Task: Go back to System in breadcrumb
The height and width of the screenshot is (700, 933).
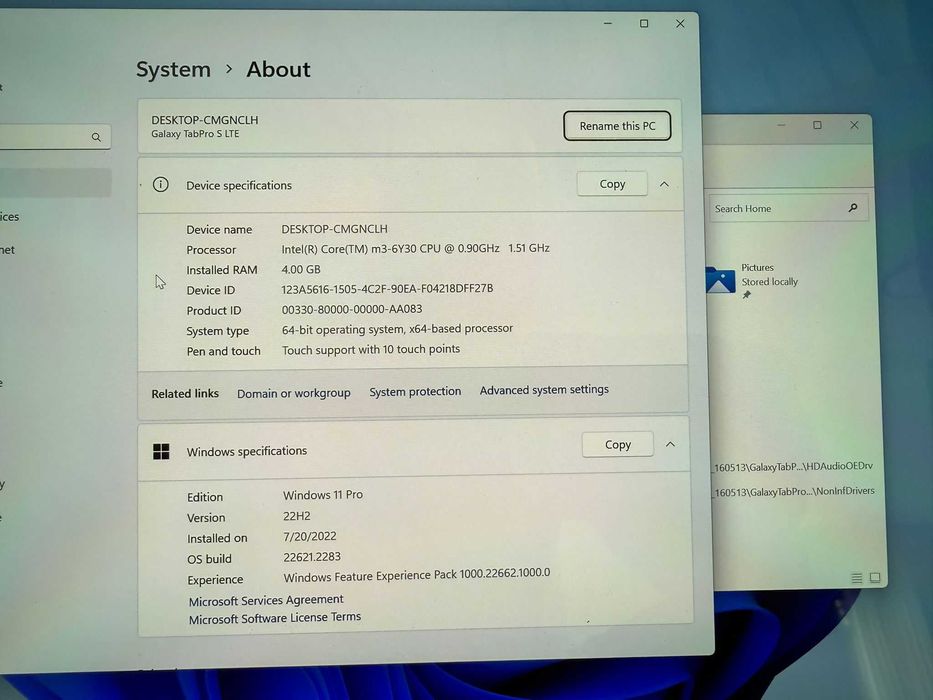Action: pyautogui.click(x=173, y=70)
